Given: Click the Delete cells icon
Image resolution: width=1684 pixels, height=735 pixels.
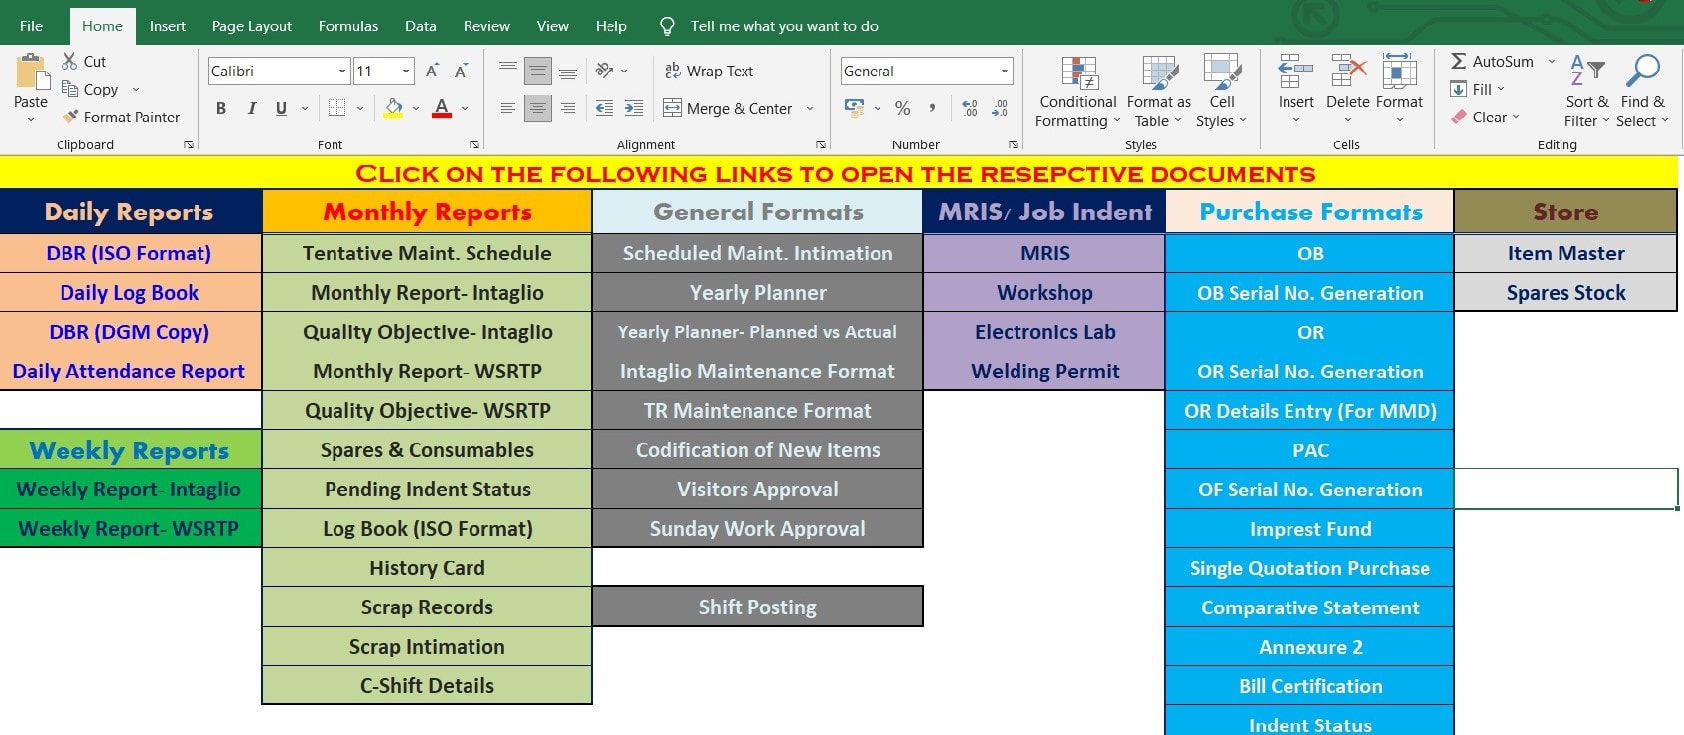Looking at the screenshot, I should pyautogui.click(x=1348, y=72).
